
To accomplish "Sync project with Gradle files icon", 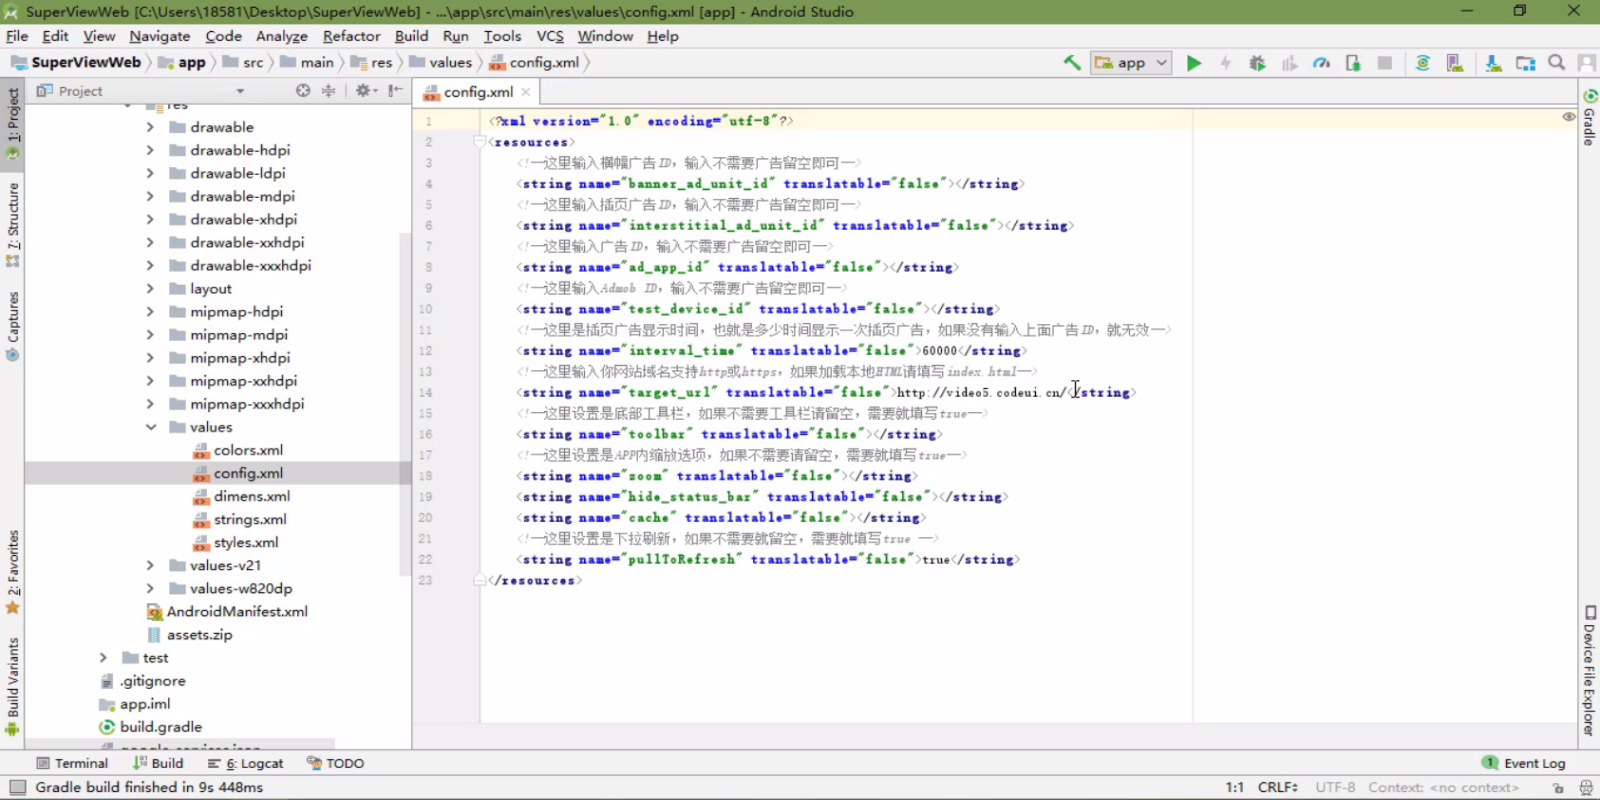I will [1422, 63].
